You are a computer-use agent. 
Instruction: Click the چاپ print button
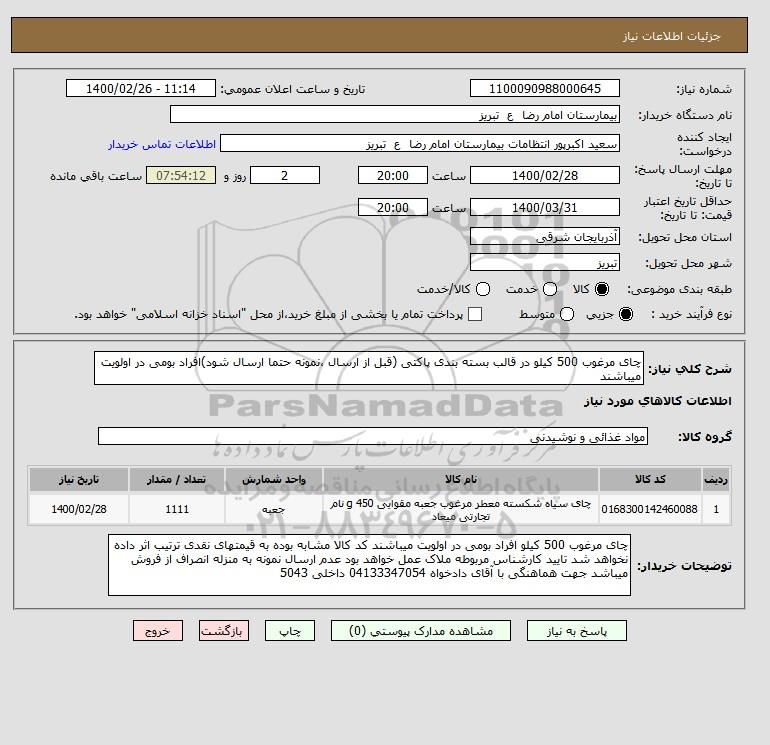(290, 631)
